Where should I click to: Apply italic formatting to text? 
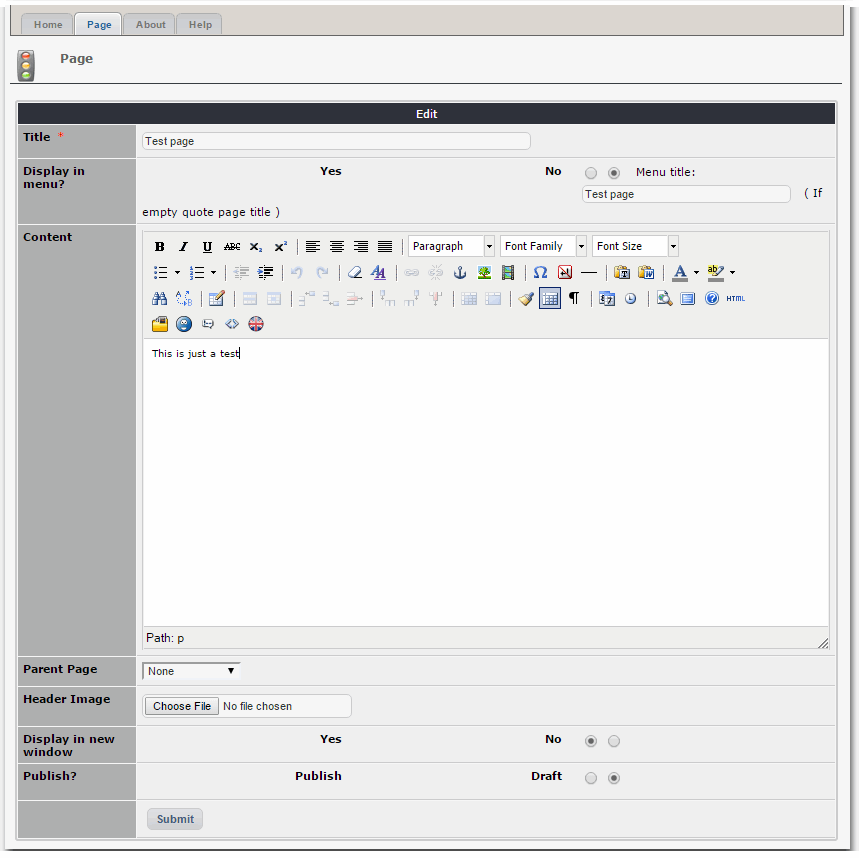[x=183, y=247]
